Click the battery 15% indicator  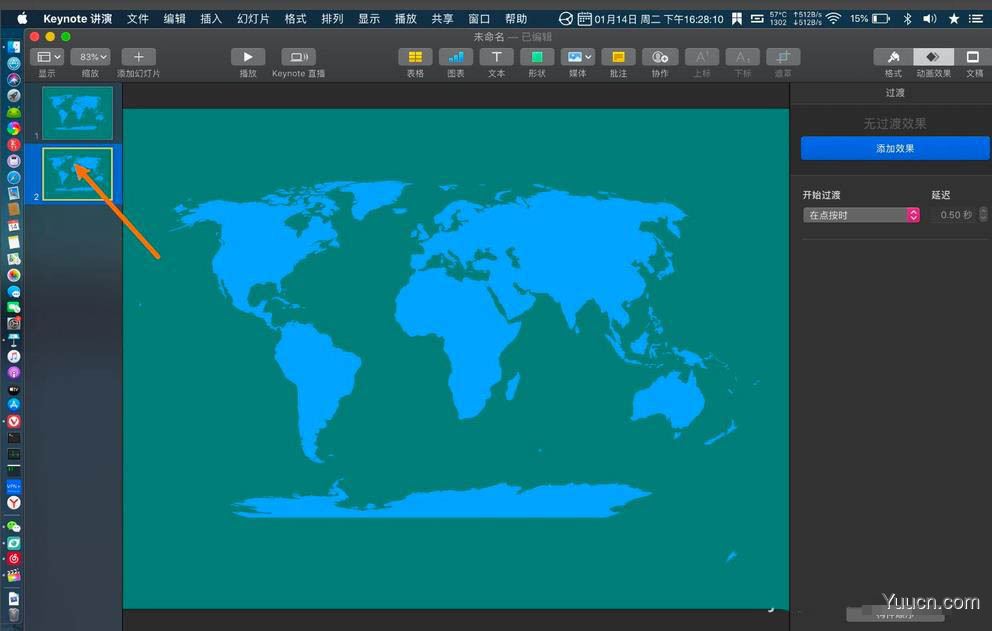tap(870, 18)
